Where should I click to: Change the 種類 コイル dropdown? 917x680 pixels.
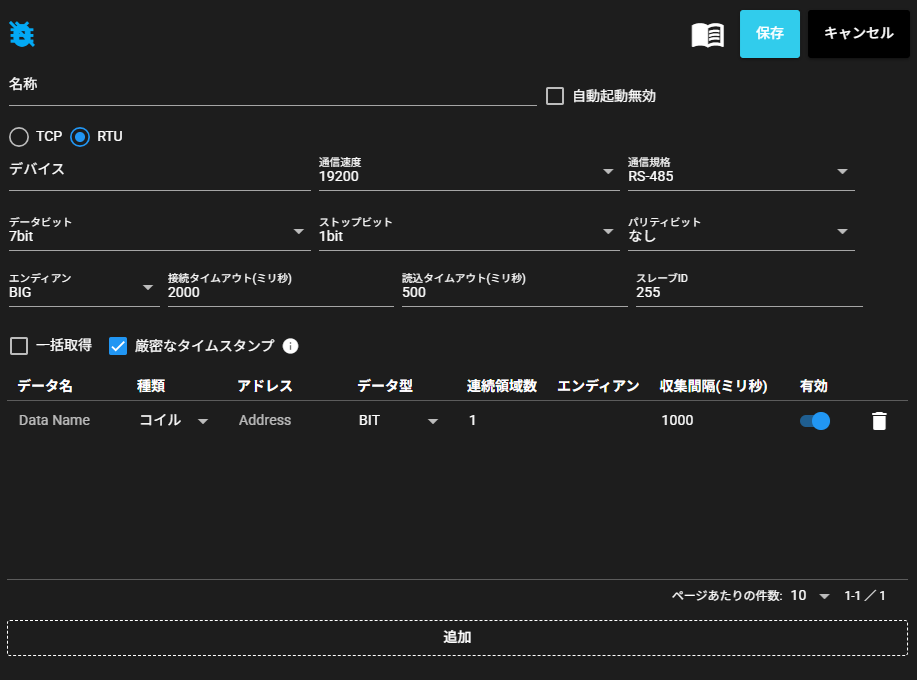(174, 421)
